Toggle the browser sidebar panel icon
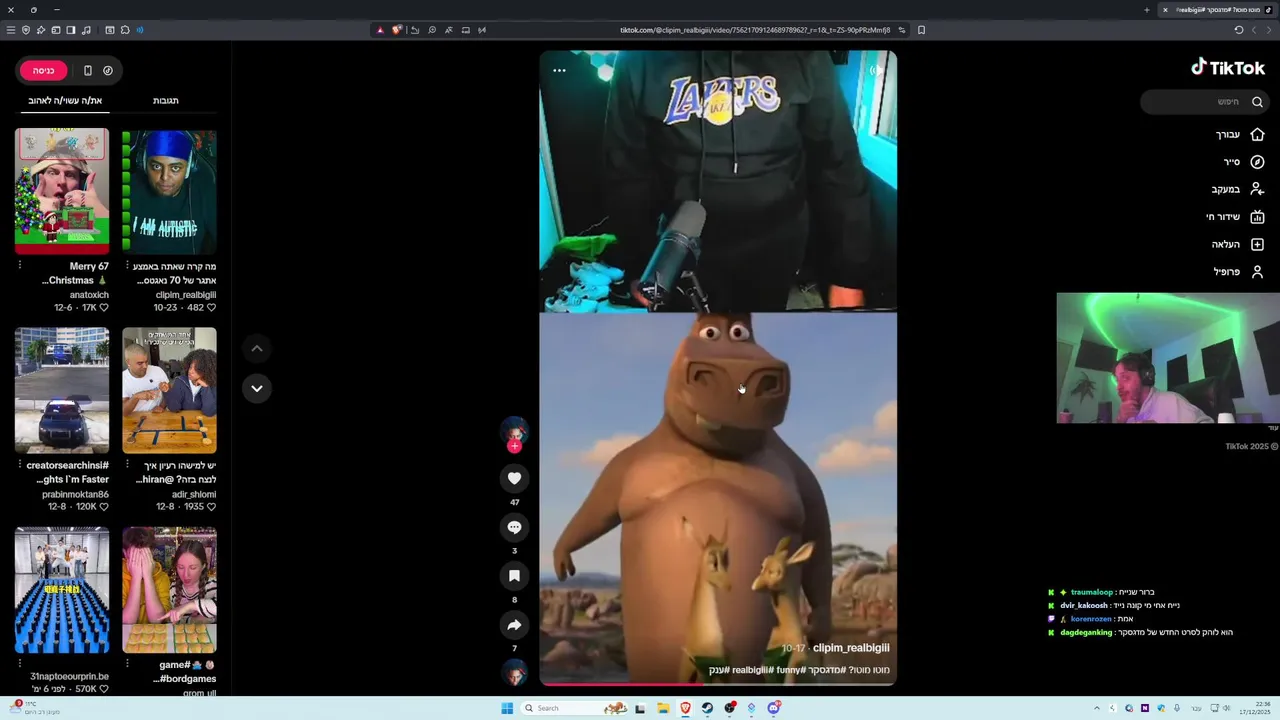 [x=71, y=30]
